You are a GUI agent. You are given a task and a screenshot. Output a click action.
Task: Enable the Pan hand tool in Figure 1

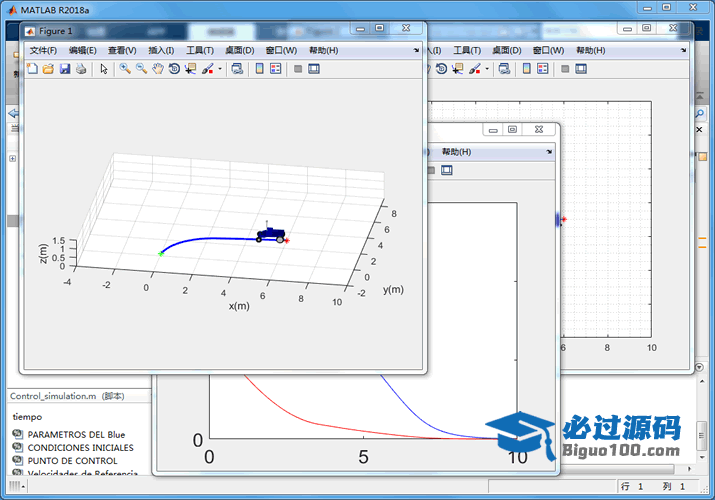(x=158, y=69)
